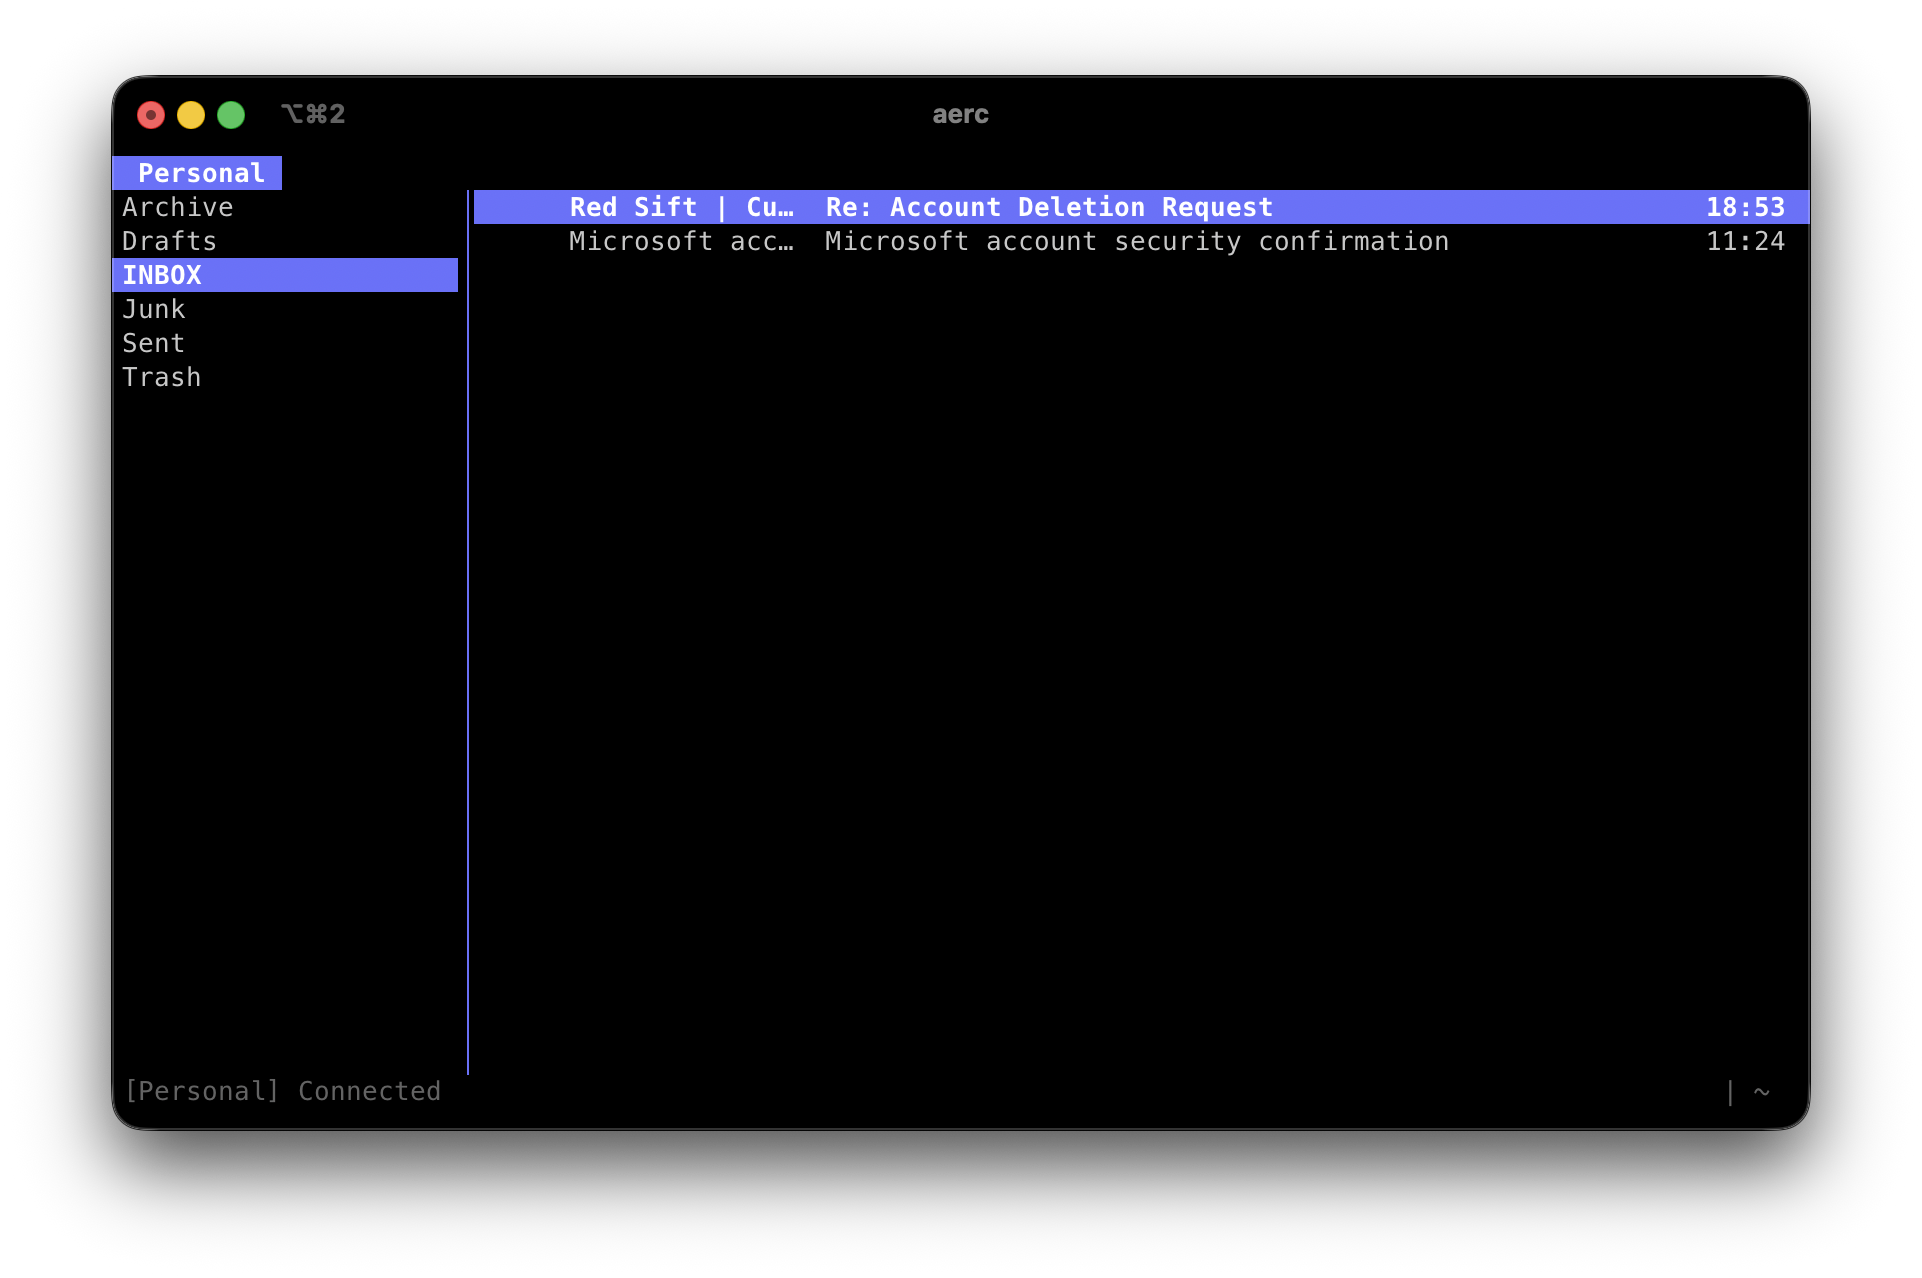
Task: Click the green fullscreen traffic light
Action: (231, 114)
